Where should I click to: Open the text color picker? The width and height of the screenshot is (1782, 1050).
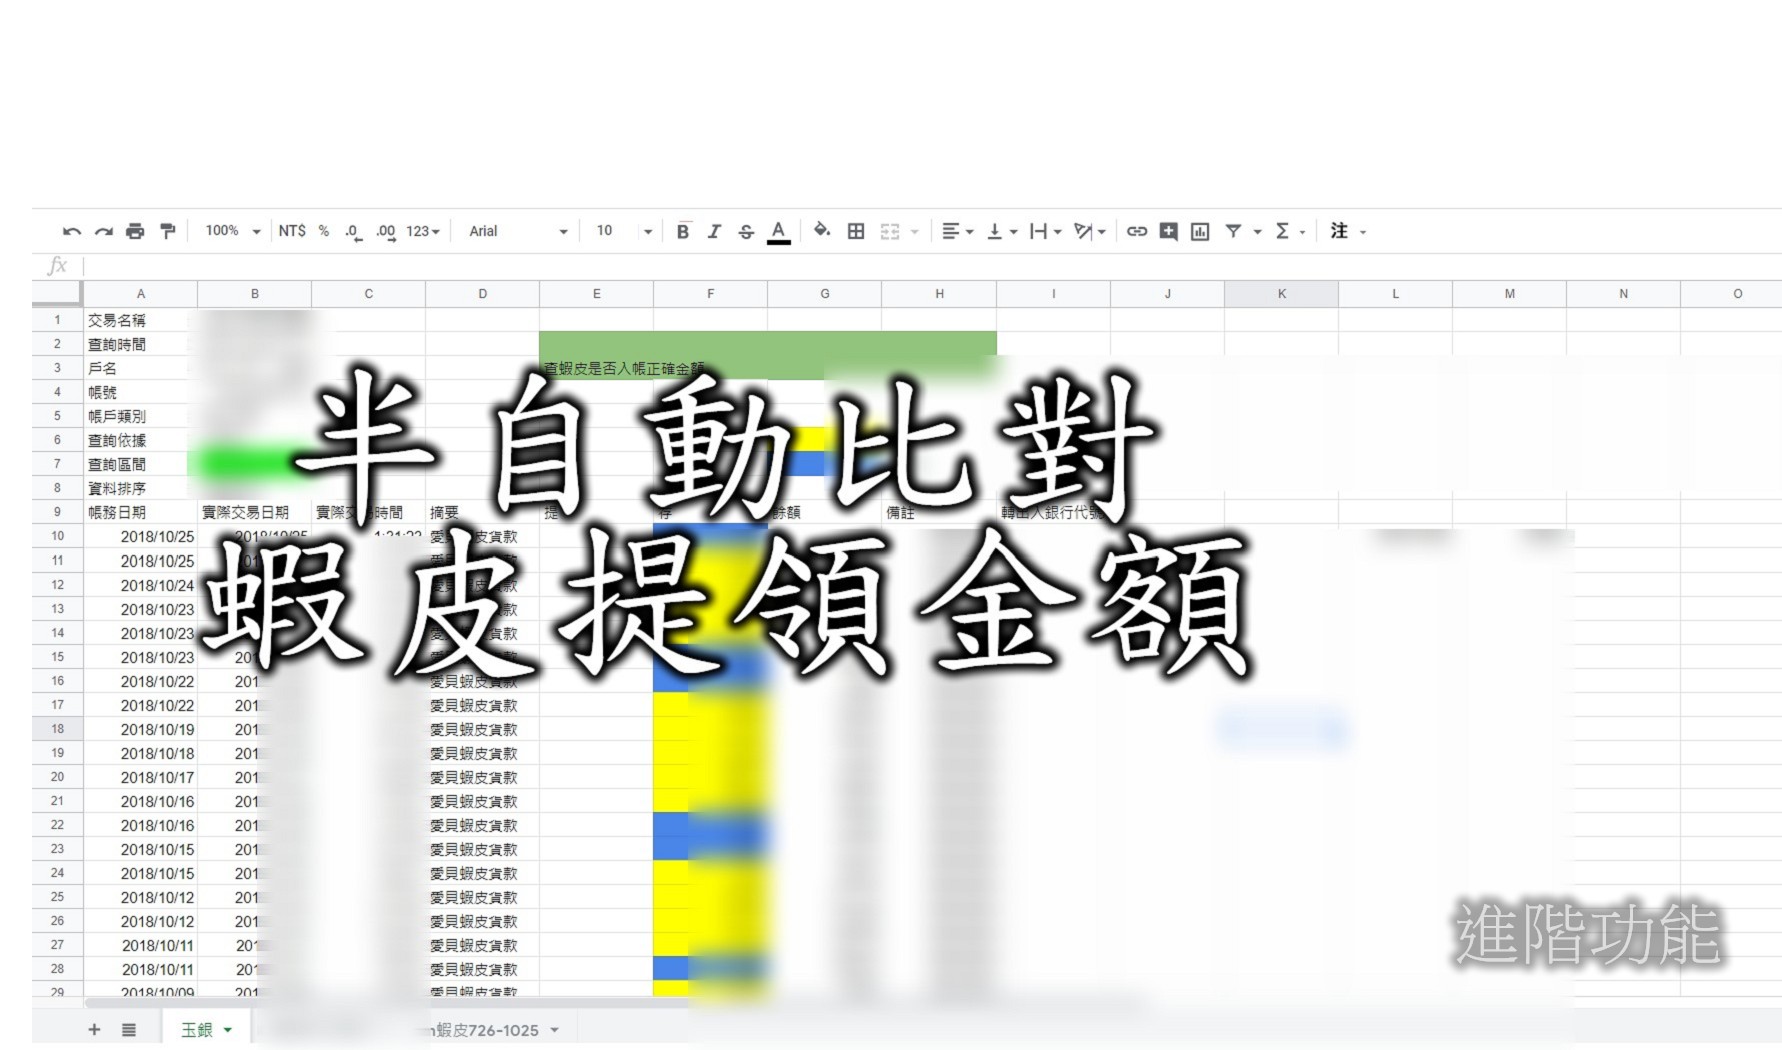pos(778,230)
